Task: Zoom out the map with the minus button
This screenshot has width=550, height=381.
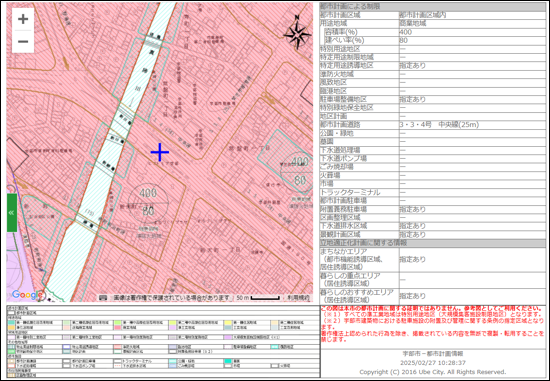Action: pos(23,42)
